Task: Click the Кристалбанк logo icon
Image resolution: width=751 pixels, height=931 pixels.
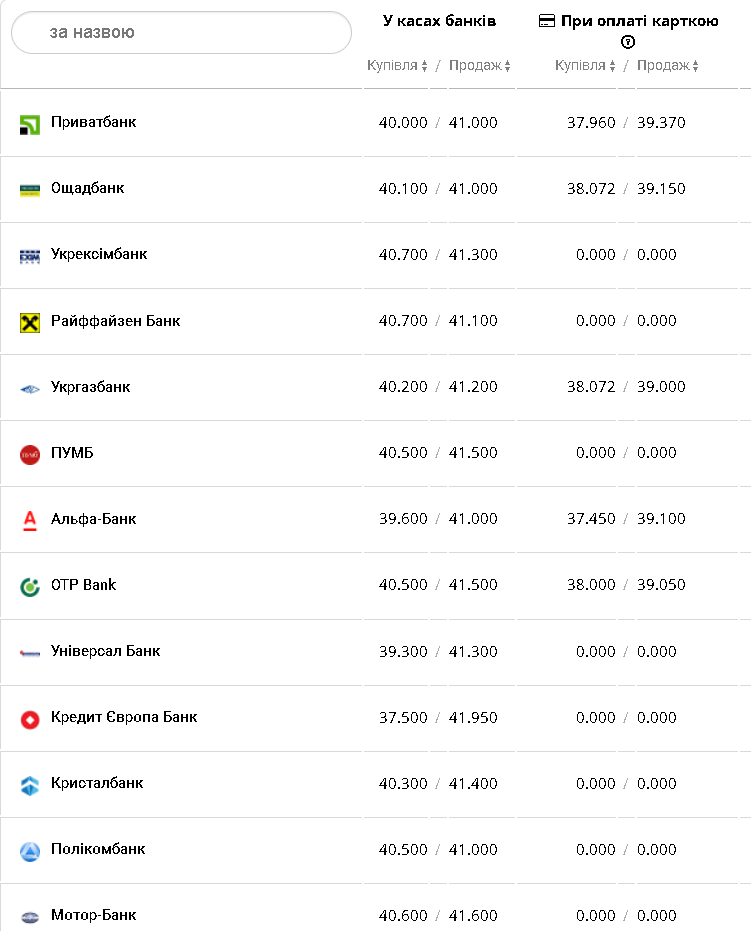Action: click(30, 785)
